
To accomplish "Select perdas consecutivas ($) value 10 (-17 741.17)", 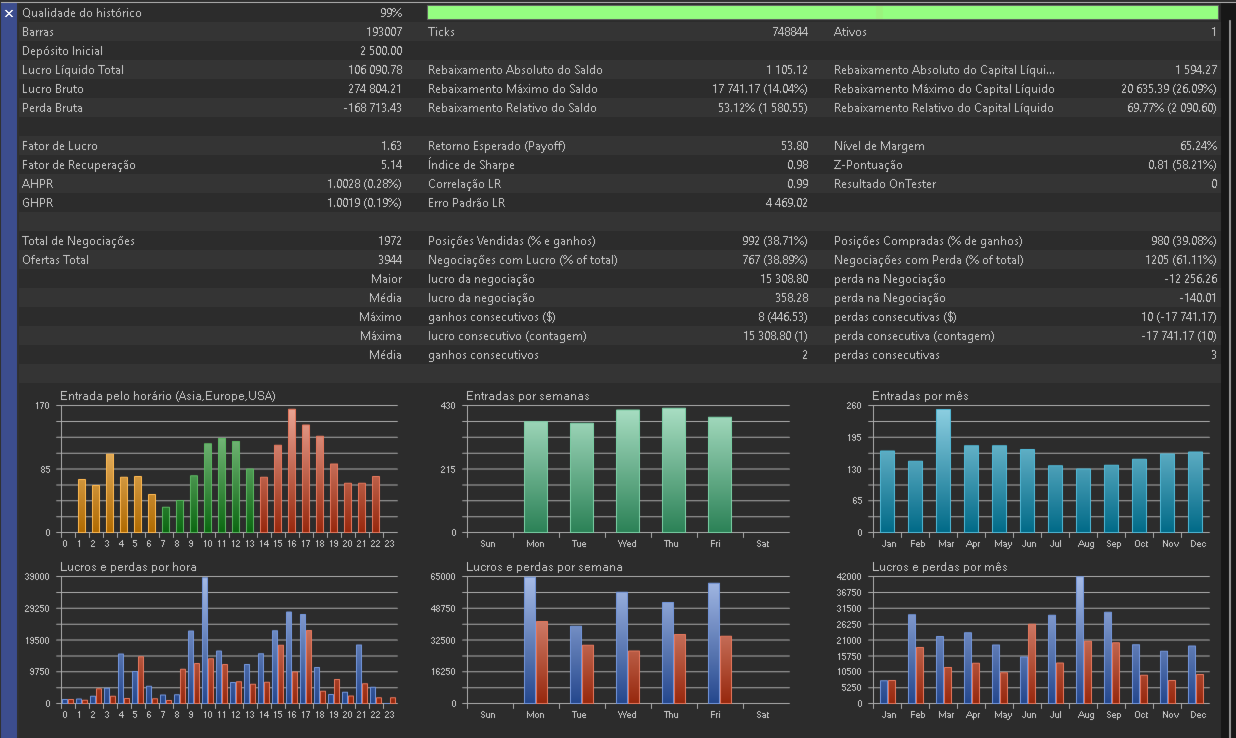I will click(1178, 317).
